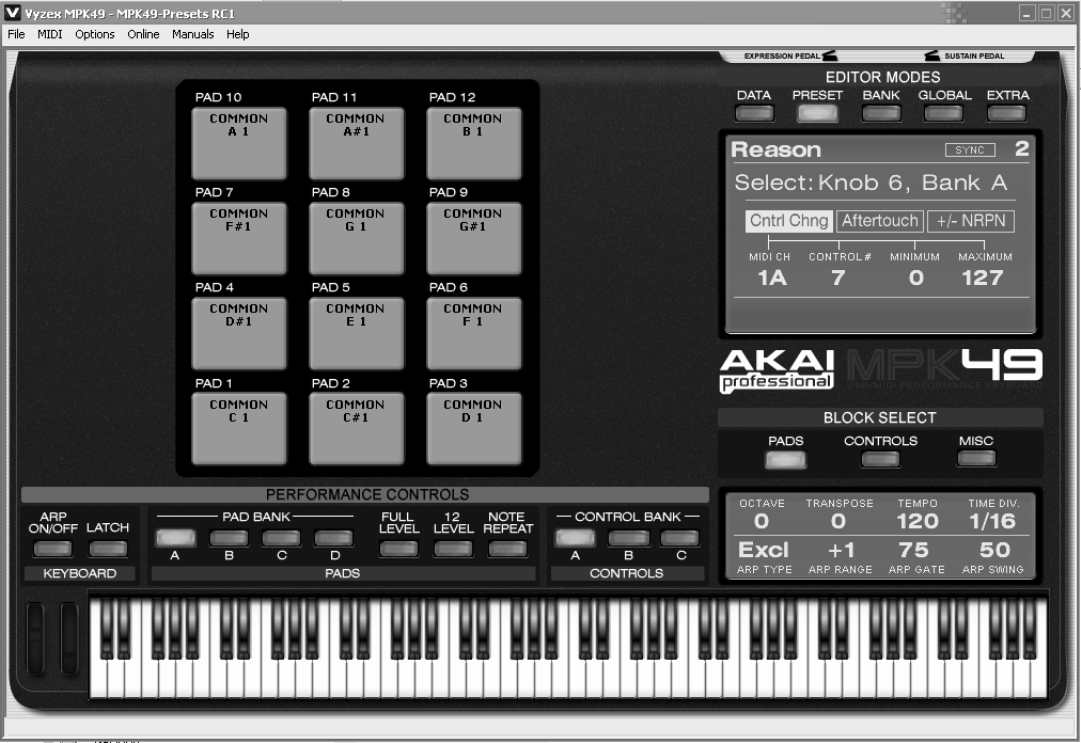Select PAD 7 with note F#1

[239, 238]
